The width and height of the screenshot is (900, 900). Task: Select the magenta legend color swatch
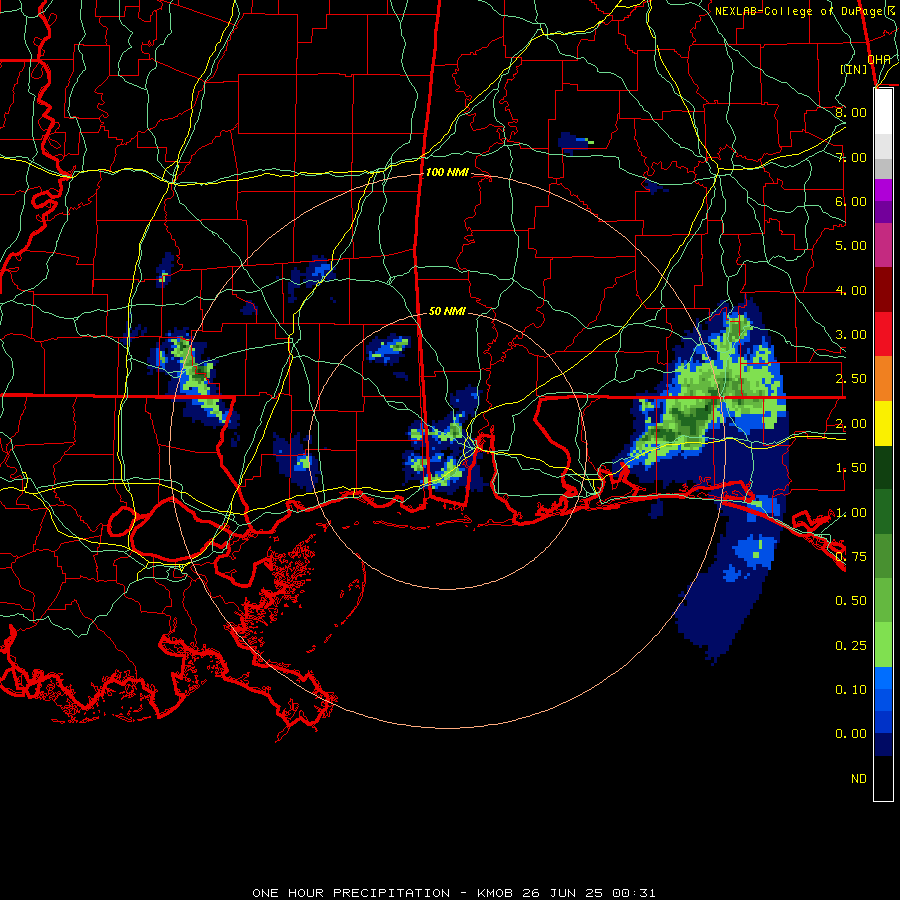coord(883,190)
